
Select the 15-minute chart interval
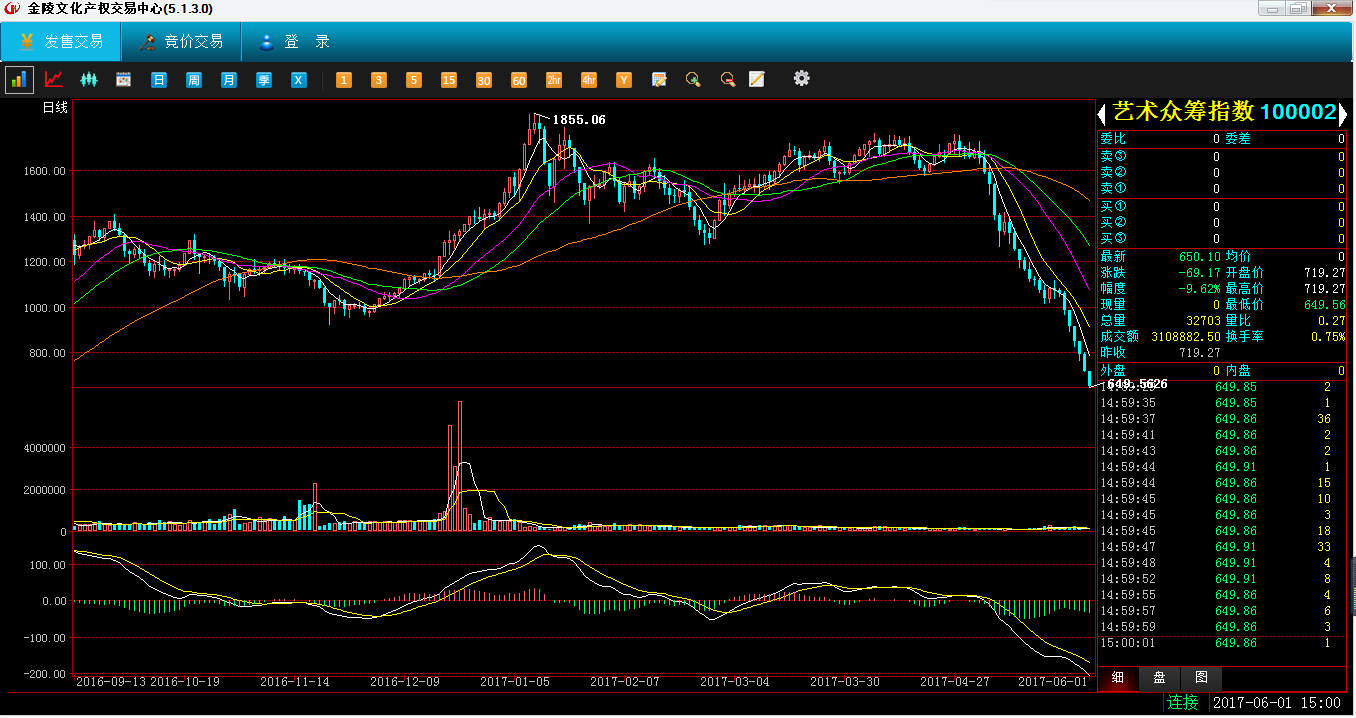pos(449,79)
